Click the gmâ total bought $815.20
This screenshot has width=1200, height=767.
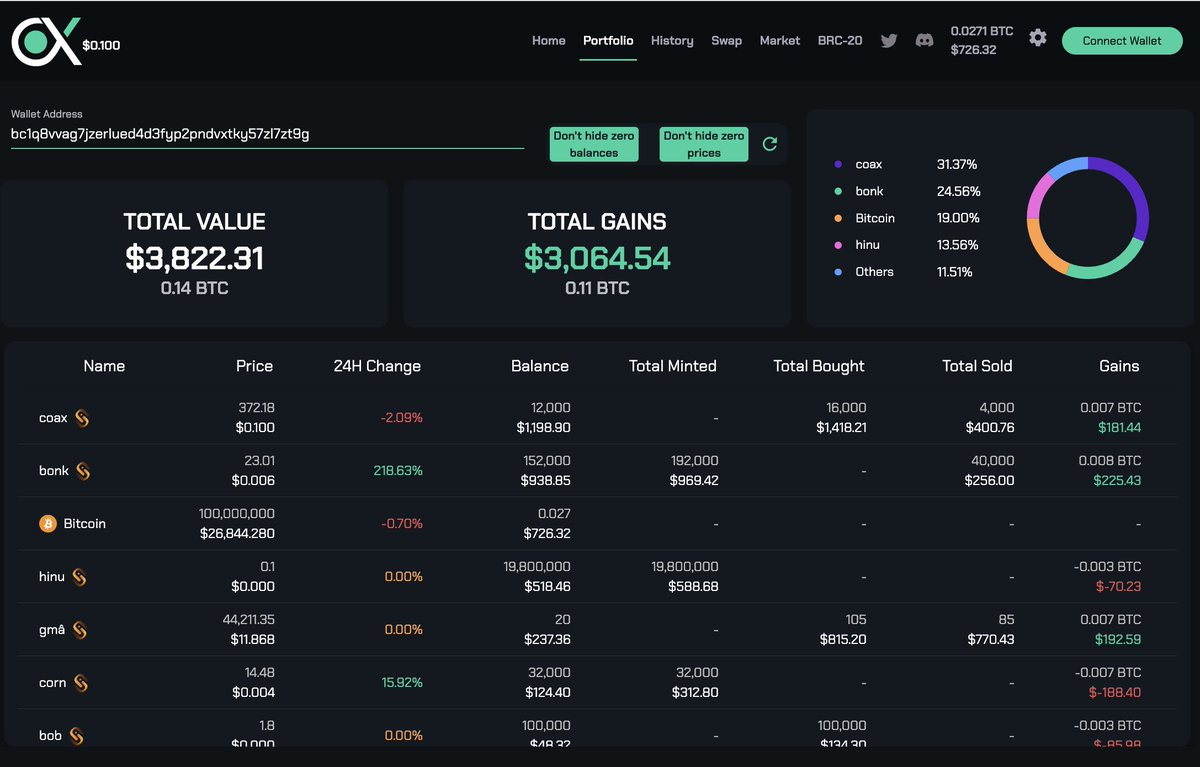843,639
